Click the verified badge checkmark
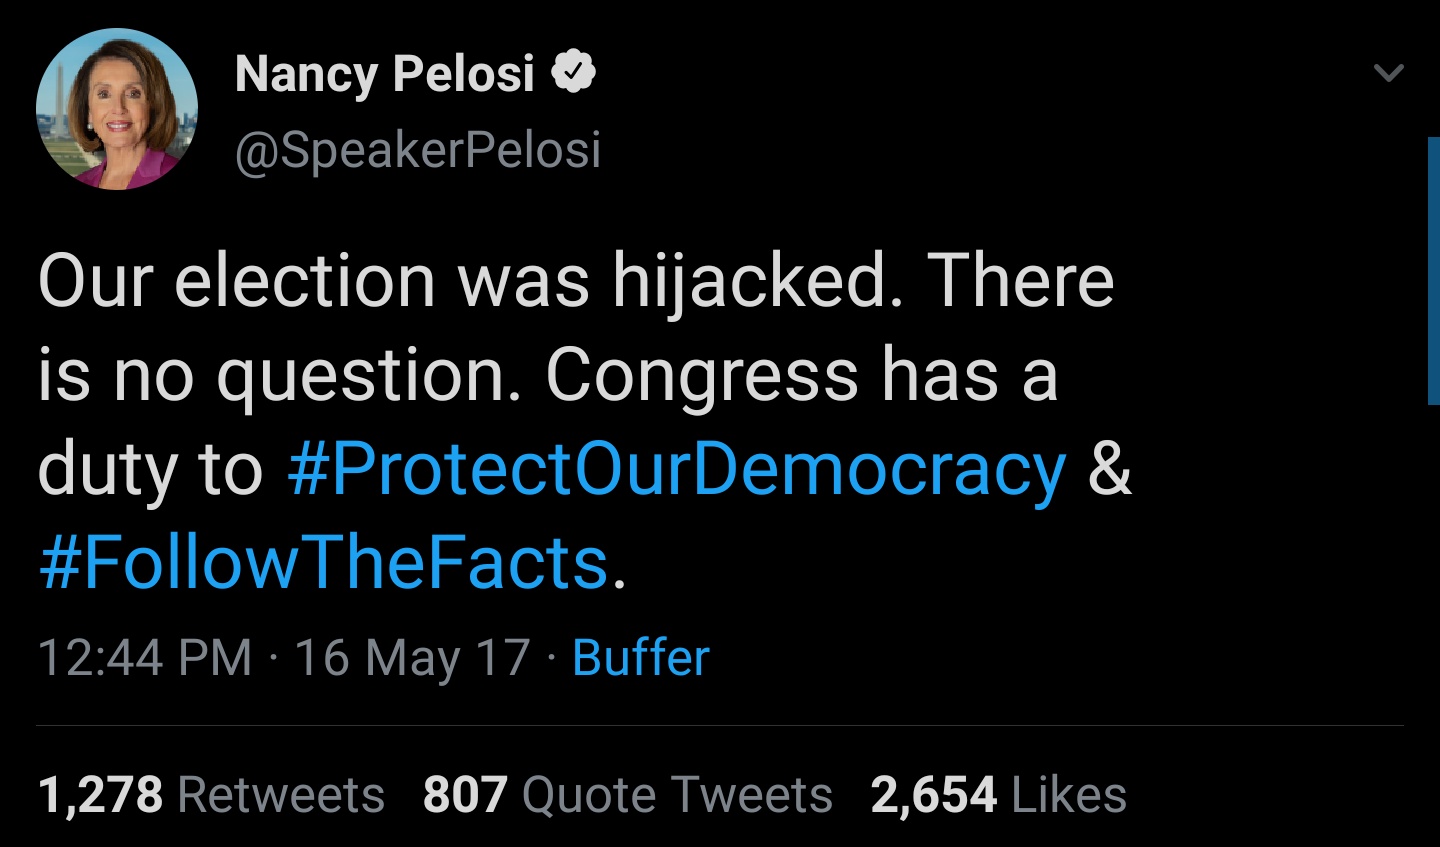Viewport: 1440px width, 847px height. tap(574, 72)
